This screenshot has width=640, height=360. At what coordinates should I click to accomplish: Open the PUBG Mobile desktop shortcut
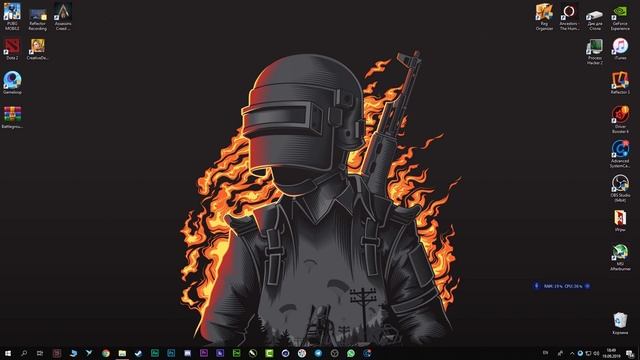12,16
